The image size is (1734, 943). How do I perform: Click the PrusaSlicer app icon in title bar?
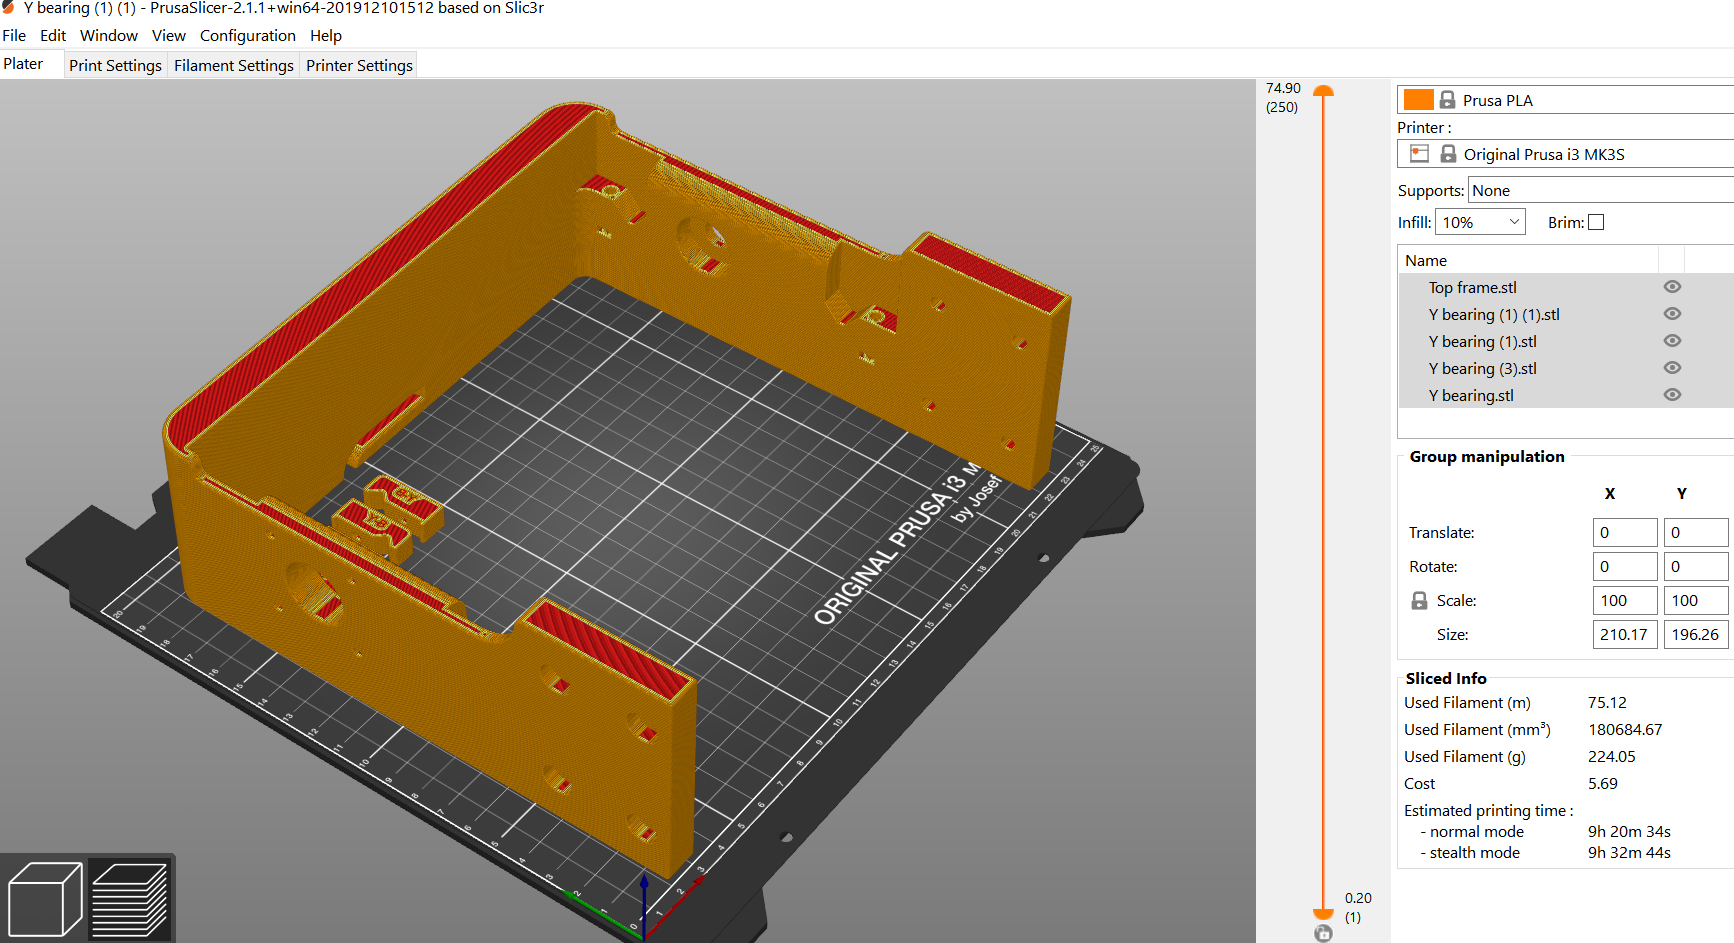[8, 8]
